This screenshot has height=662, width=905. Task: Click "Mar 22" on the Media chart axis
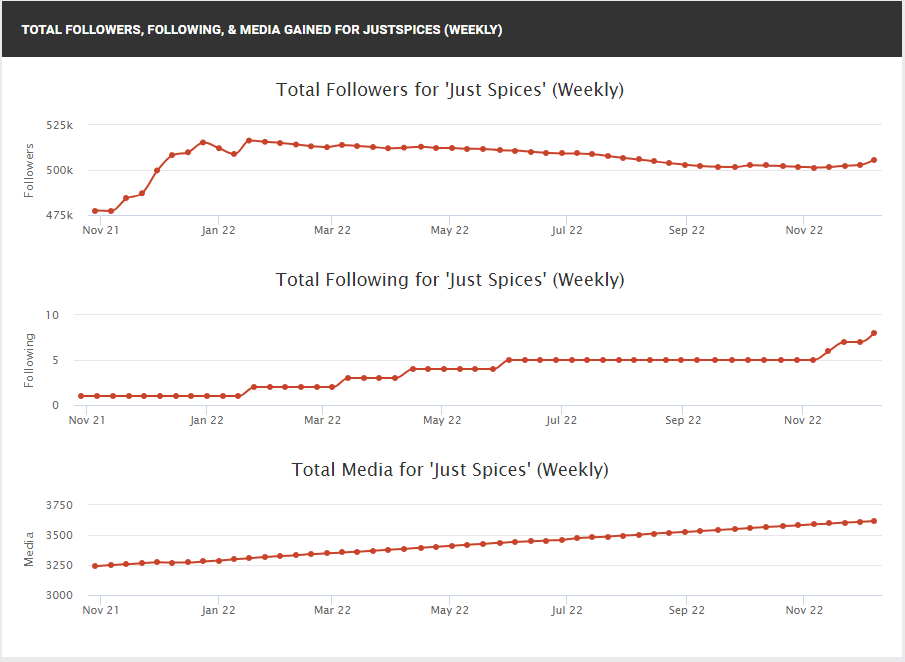point(332,610)
